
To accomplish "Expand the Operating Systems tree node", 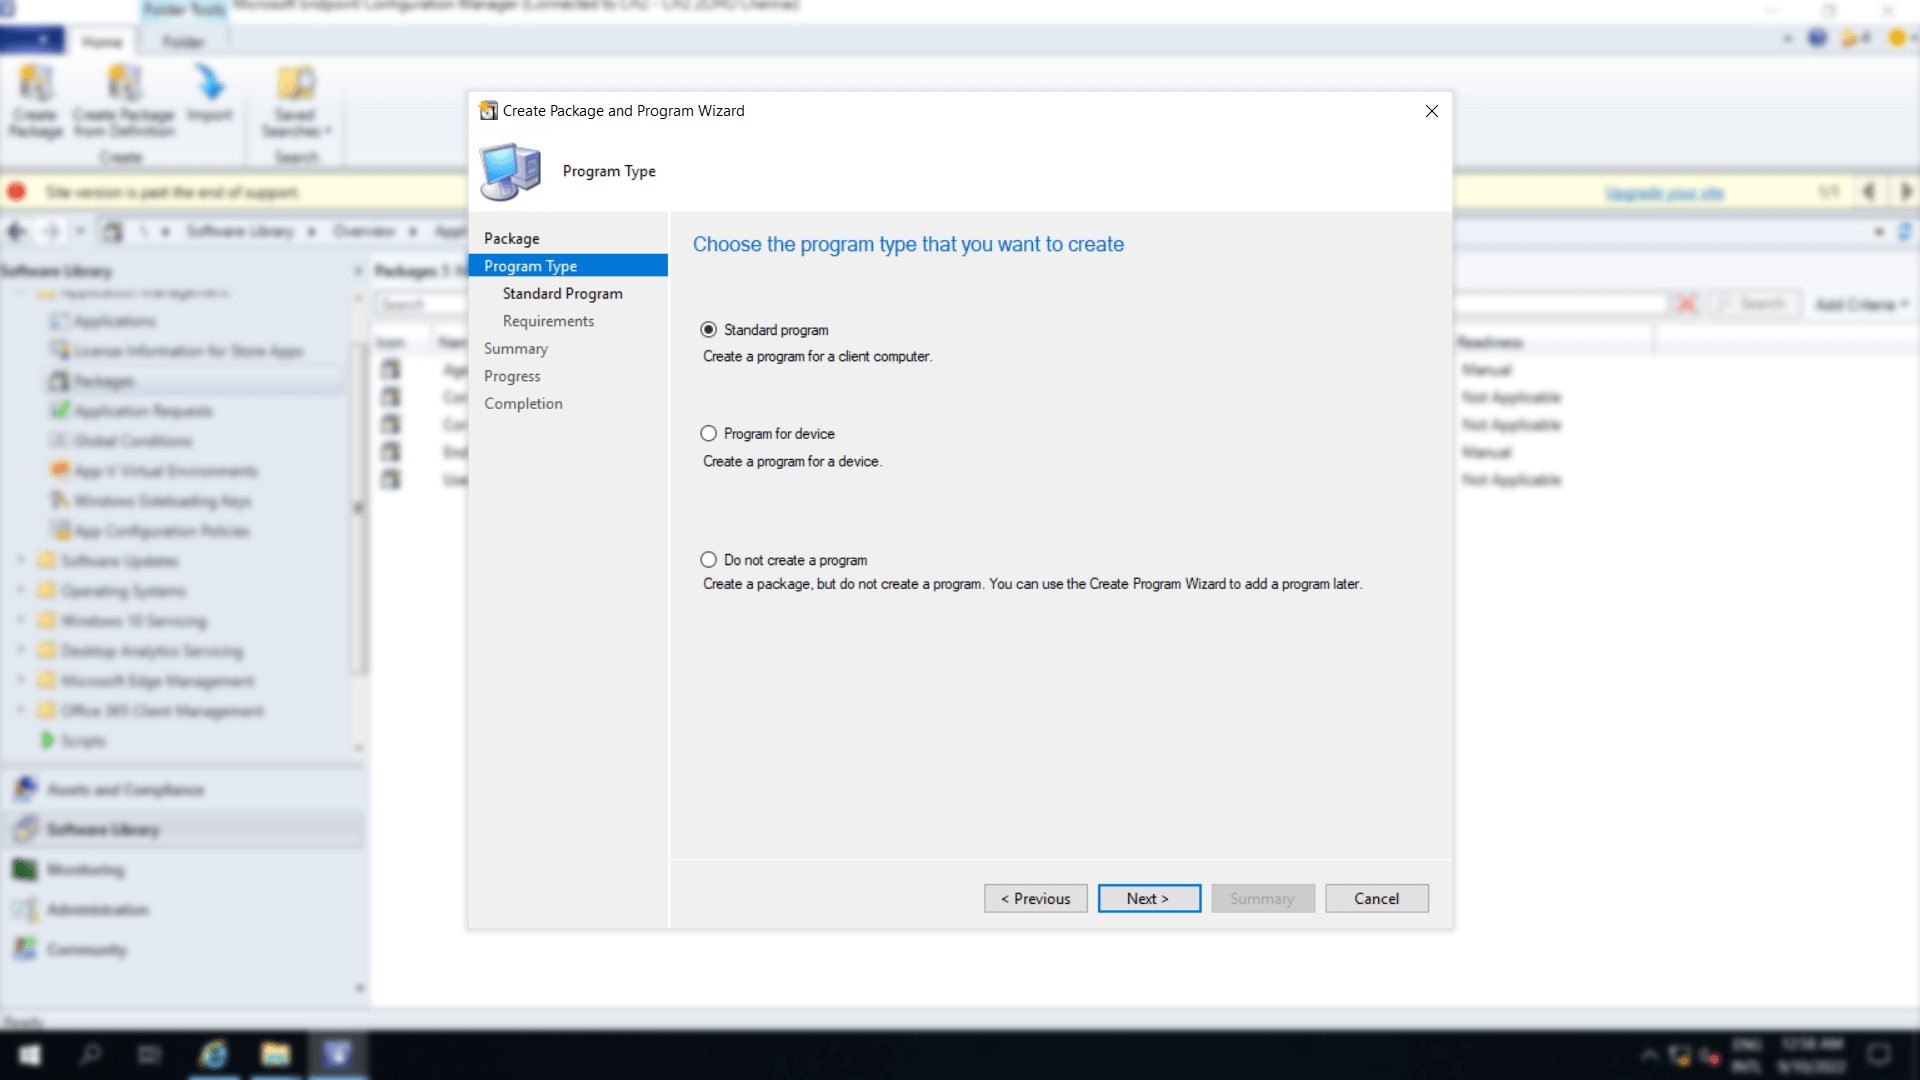I will click(x=21, y=590).
